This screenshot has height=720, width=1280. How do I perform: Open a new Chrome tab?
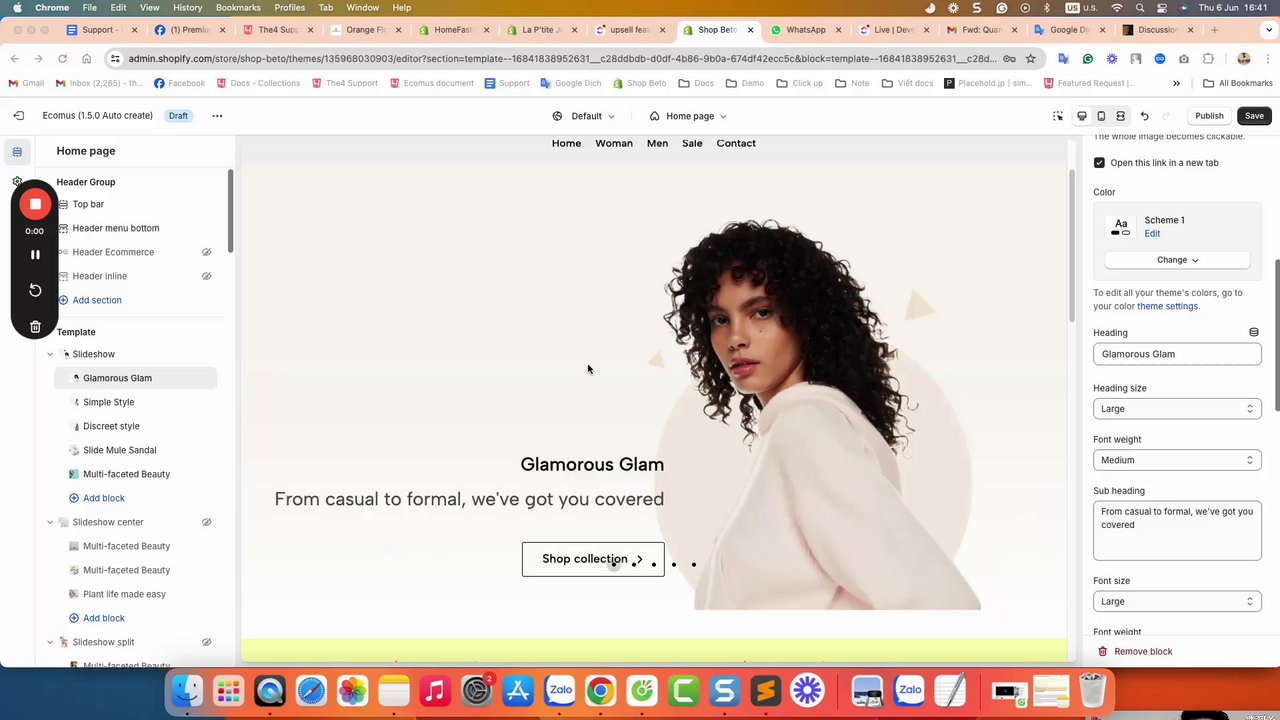point(1214,30)
